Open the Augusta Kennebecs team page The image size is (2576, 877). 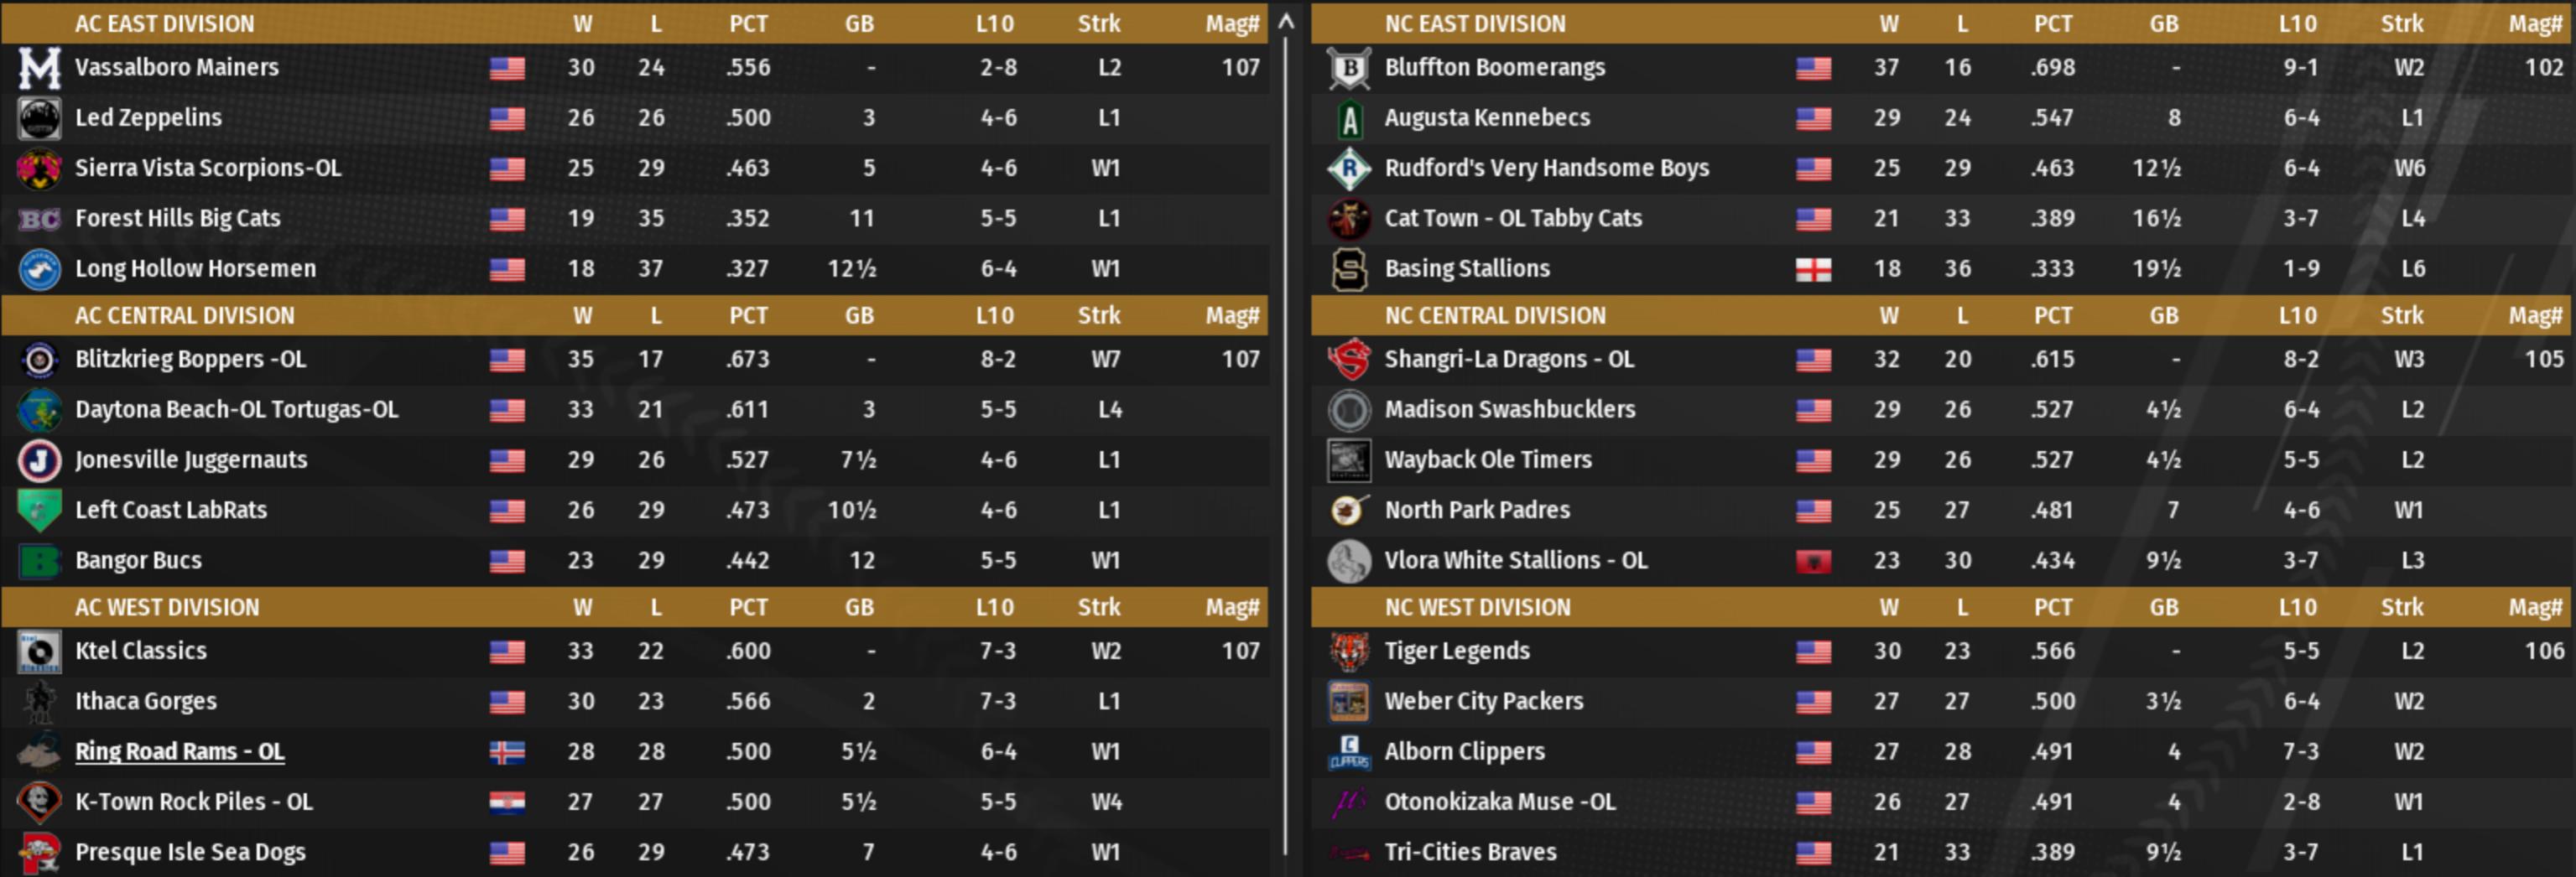(x=1487, y=118)
